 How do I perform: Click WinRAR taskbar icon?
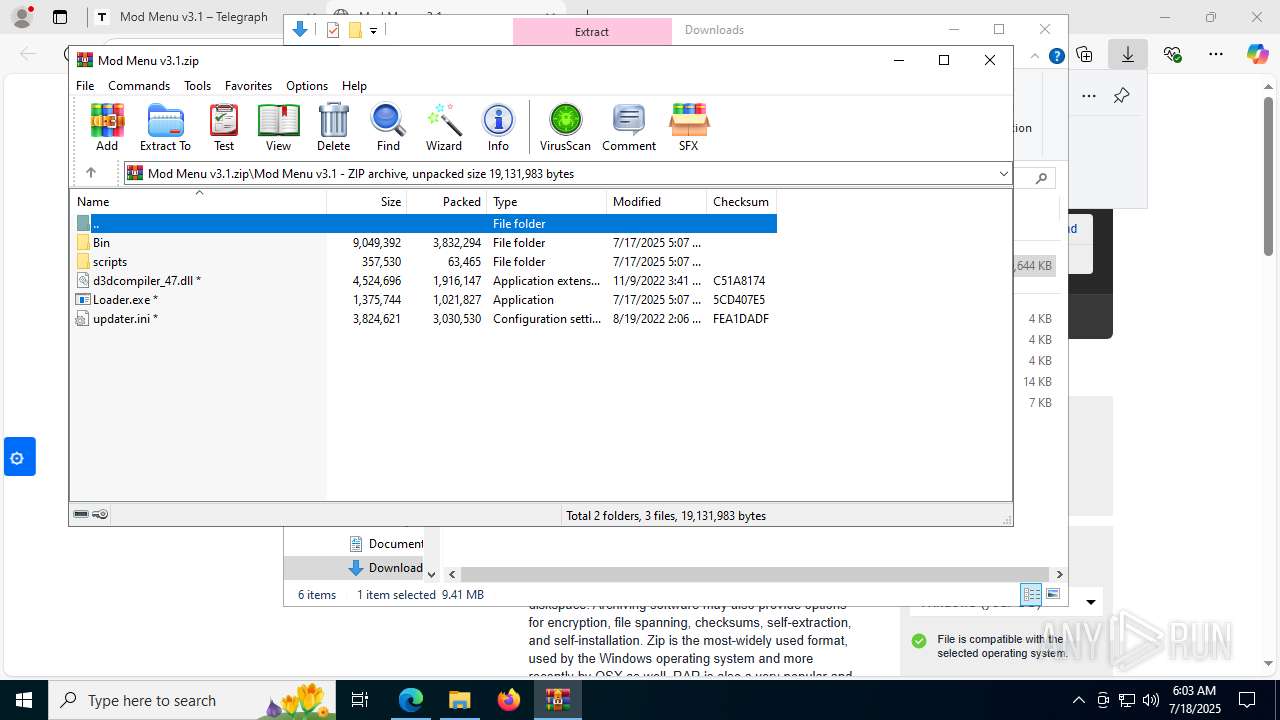point(557,700)
